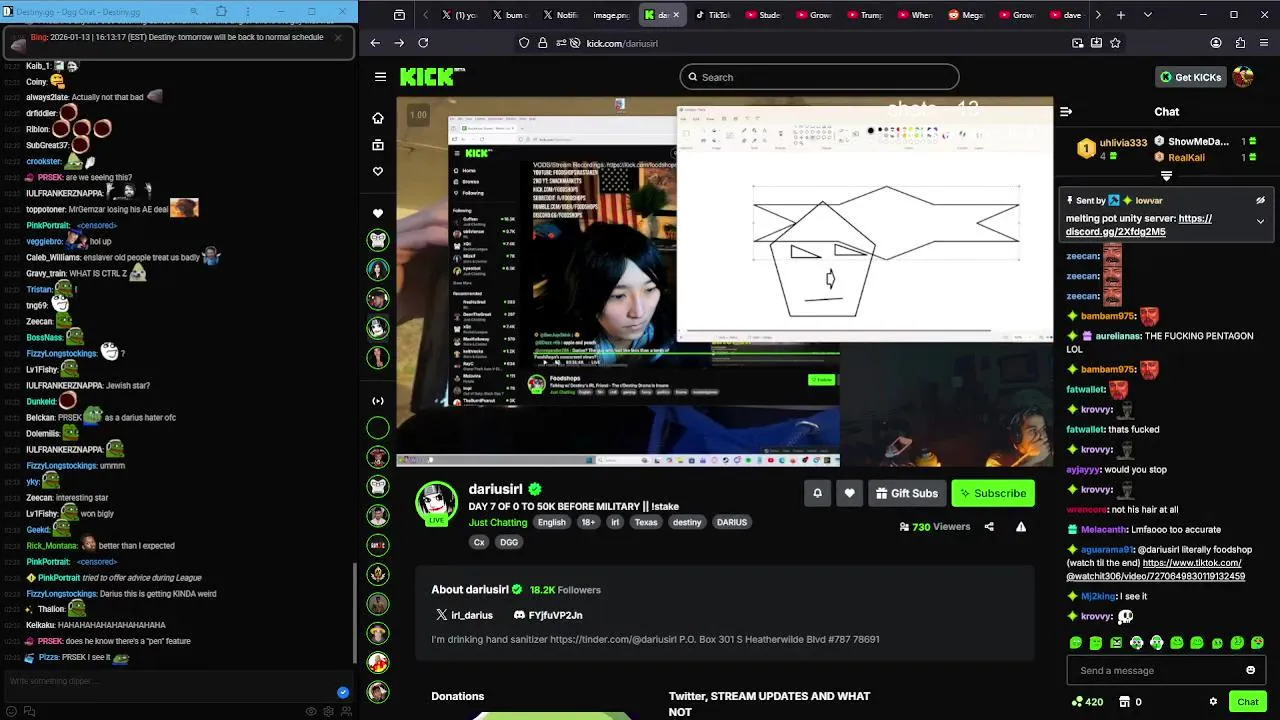Image resolution: width=1280 pixels, height=720 pixels.
Task: Expand the gift leaderboard chevron
Action: (1166, 176)
